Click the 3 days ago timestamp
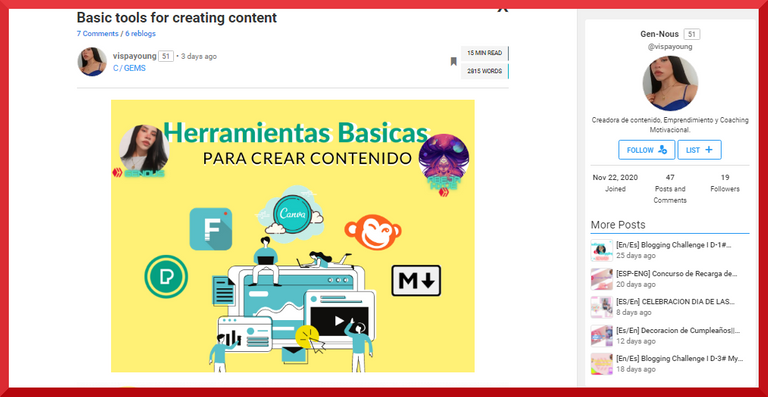This screenshot has width=768, height=397. click(x=199, y=56)
